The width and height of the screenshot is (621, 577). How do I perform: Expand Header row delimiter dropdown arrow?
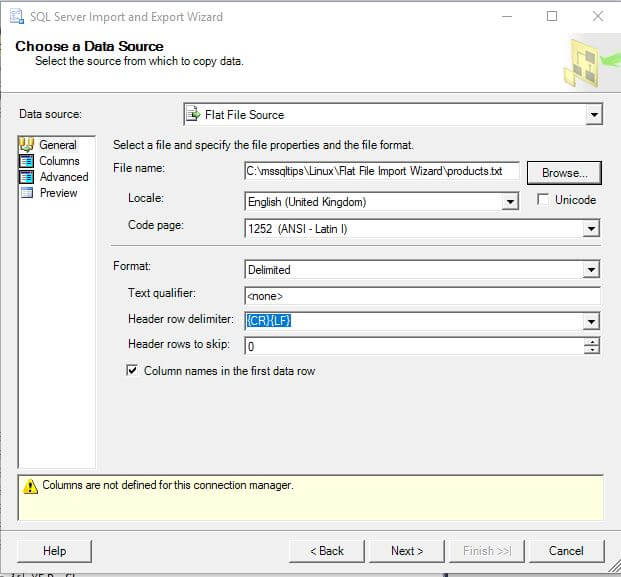coord(591,321)
